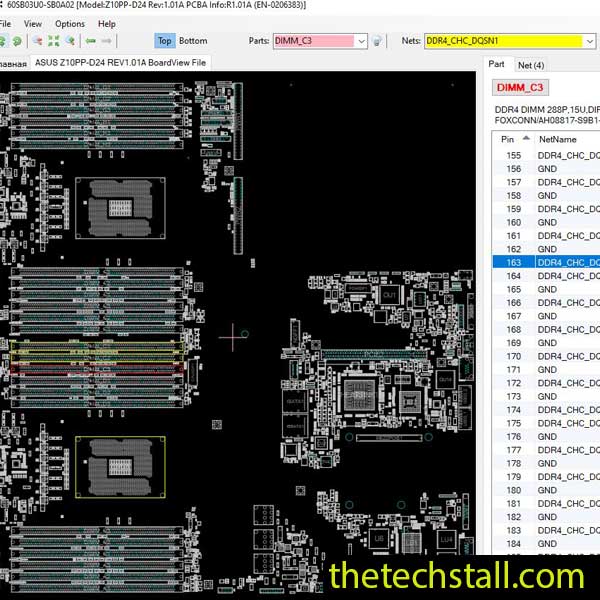
Task: Select pin 178 GND row
Action: pyautogui.click(x=546, y=463)
